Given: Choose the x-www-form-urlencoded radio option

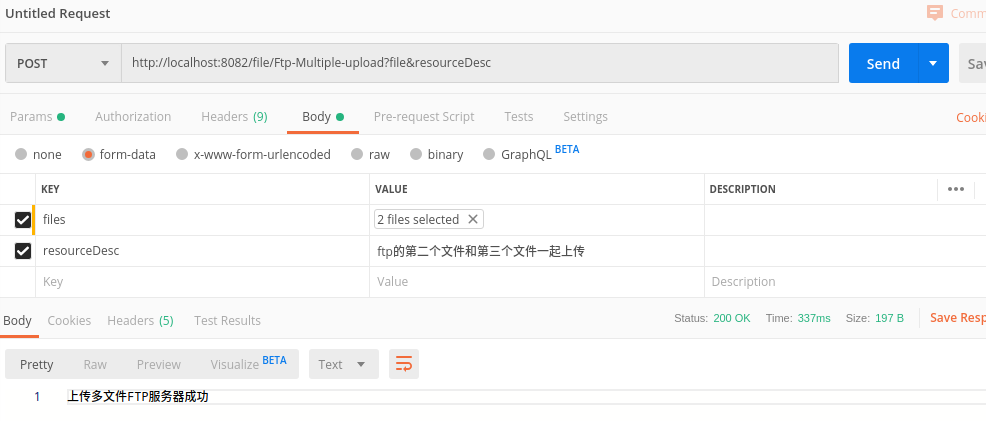Looking at the screenshot, I should click(x=182, y=154).
